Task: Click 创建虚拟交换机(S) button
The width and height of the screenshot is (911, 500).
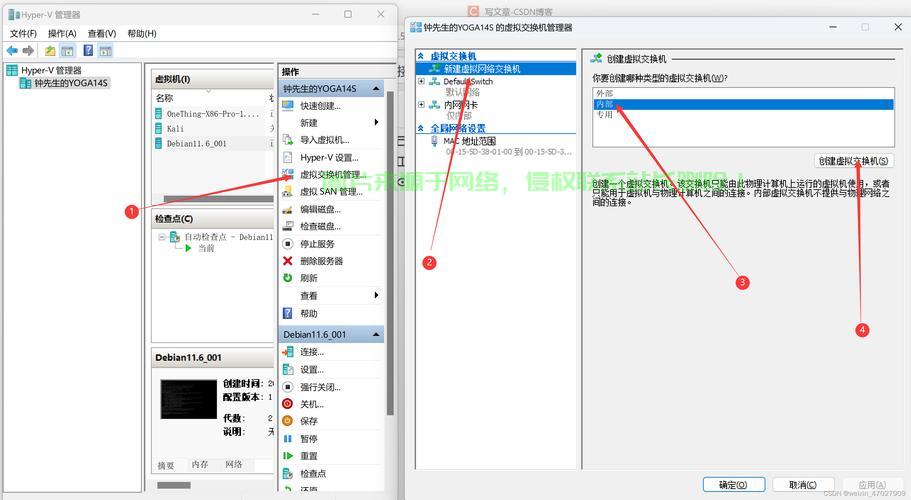Action: [x=853, y=161]
